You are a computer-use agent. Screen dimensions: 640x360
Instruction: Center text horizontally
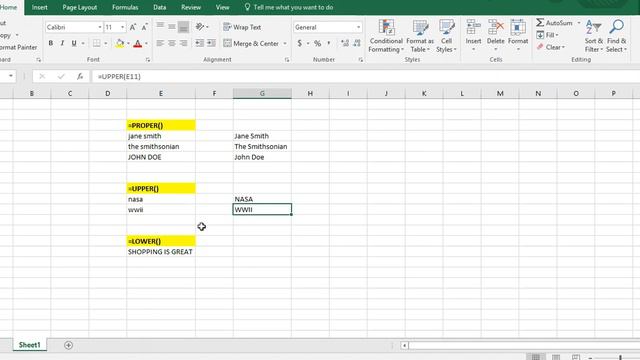click(172, 43)
